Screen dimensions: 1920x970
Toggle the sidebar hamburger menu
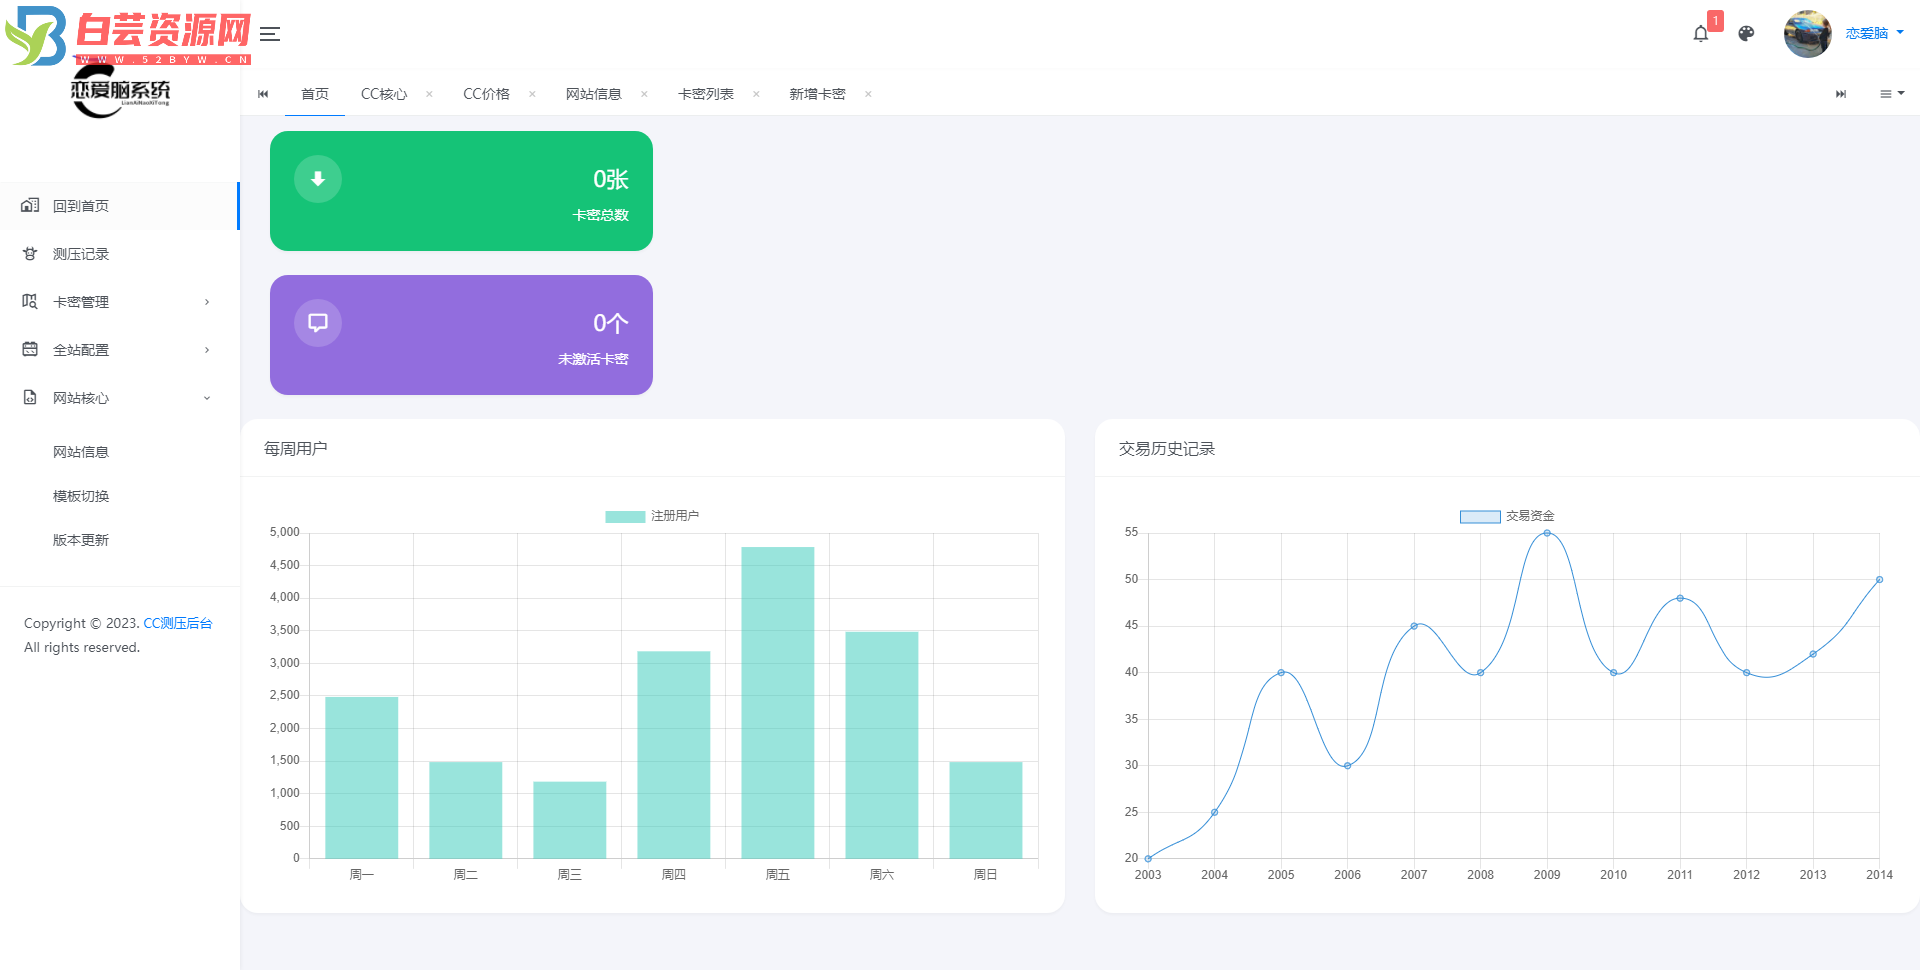[270, 34]
